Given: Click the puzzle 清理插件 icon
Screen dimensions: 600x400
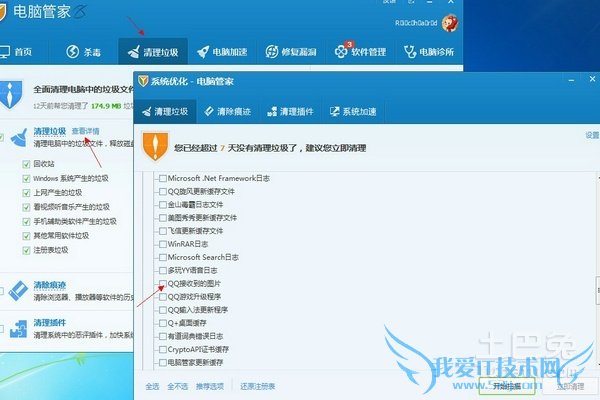Looking at the screenshot, I should coord(18,329).
